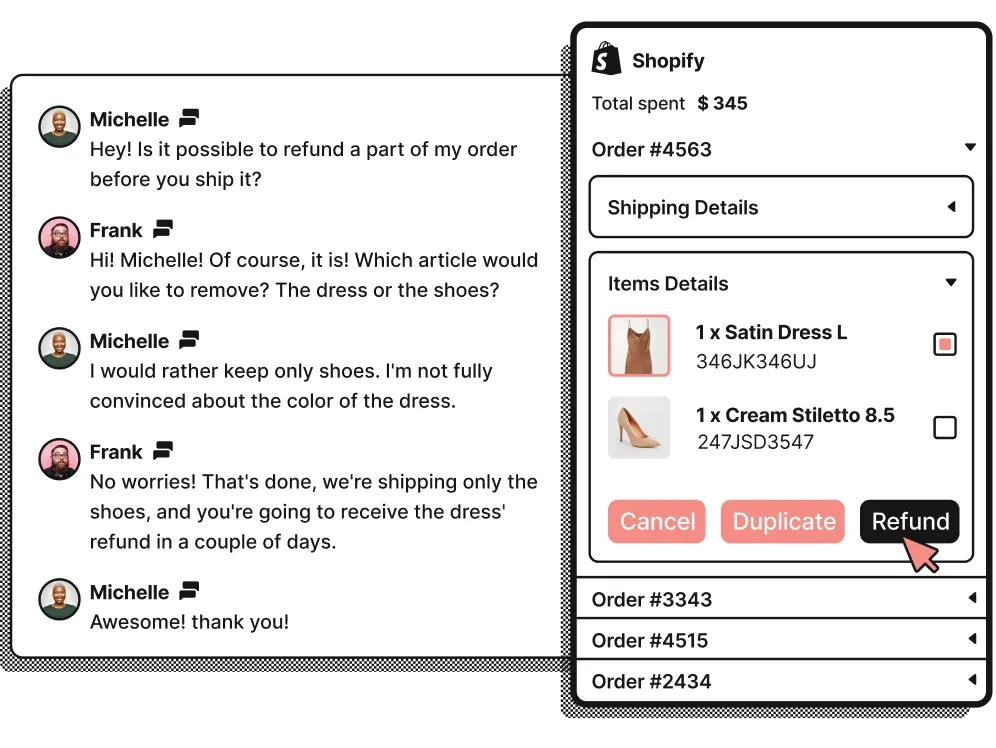The image size is (996, 748).
Task: Collapse Order #4563 with its arrow
Action: (x=970, y=147)
